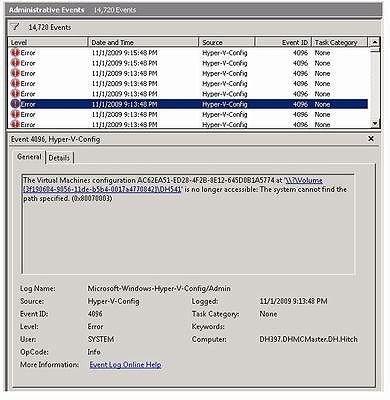Viewport: 390px width, 400px height.
Task: Follow the \\?\Volume path link in the description
Action: [x=173, y=185]
